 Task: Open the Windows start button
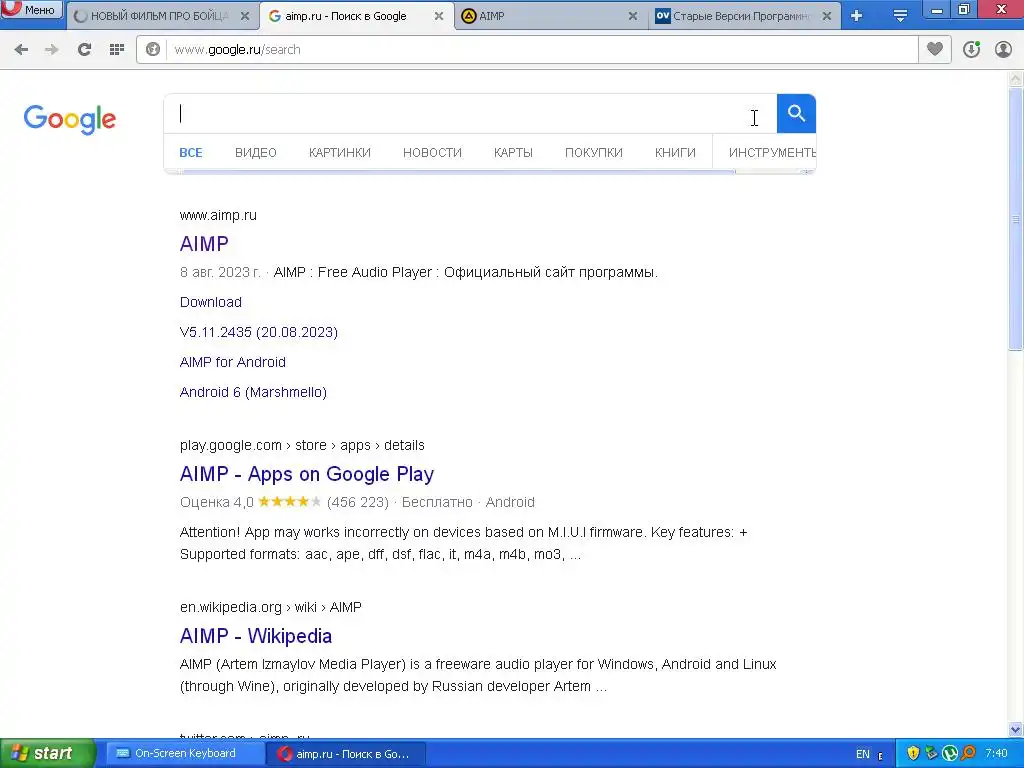click(47, 754)
